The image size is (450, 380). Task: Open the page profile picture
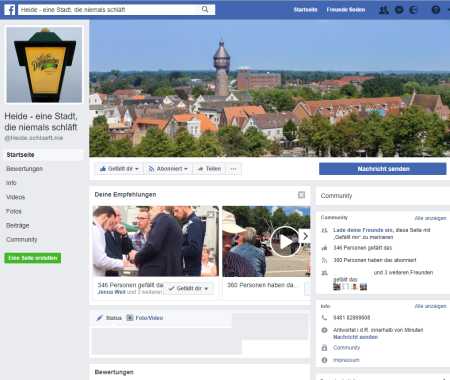click(x=44, y=65)
